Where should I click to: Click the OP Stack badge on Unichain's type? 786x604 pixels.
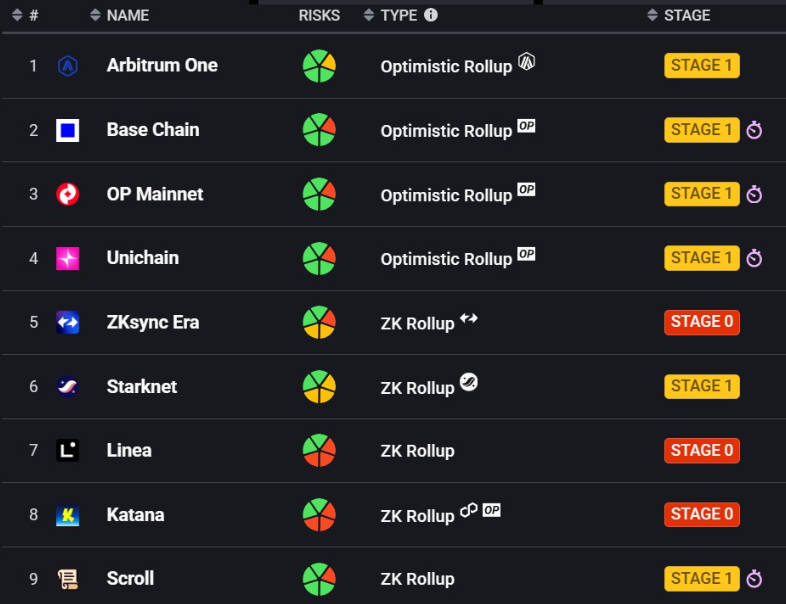point(526,254)
